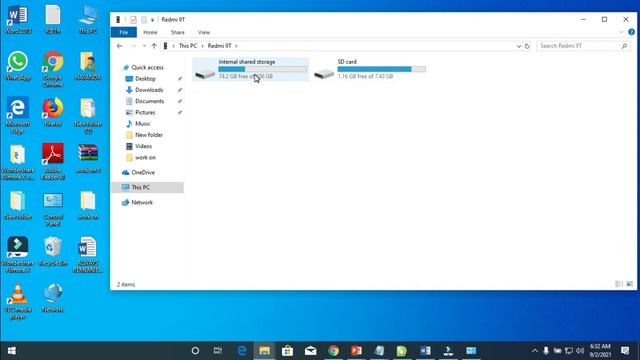Open Network desktop icon
This screenshot has width=640, height=360.
(x=53, y=298)
